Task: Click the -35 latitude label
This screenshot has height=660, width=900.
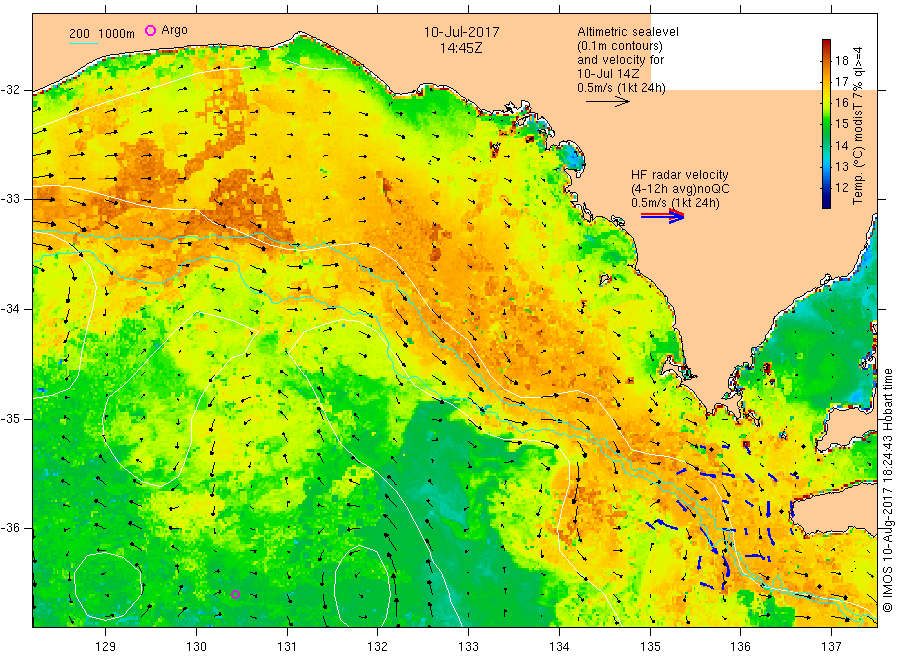Action: click(x=10, y=418)
